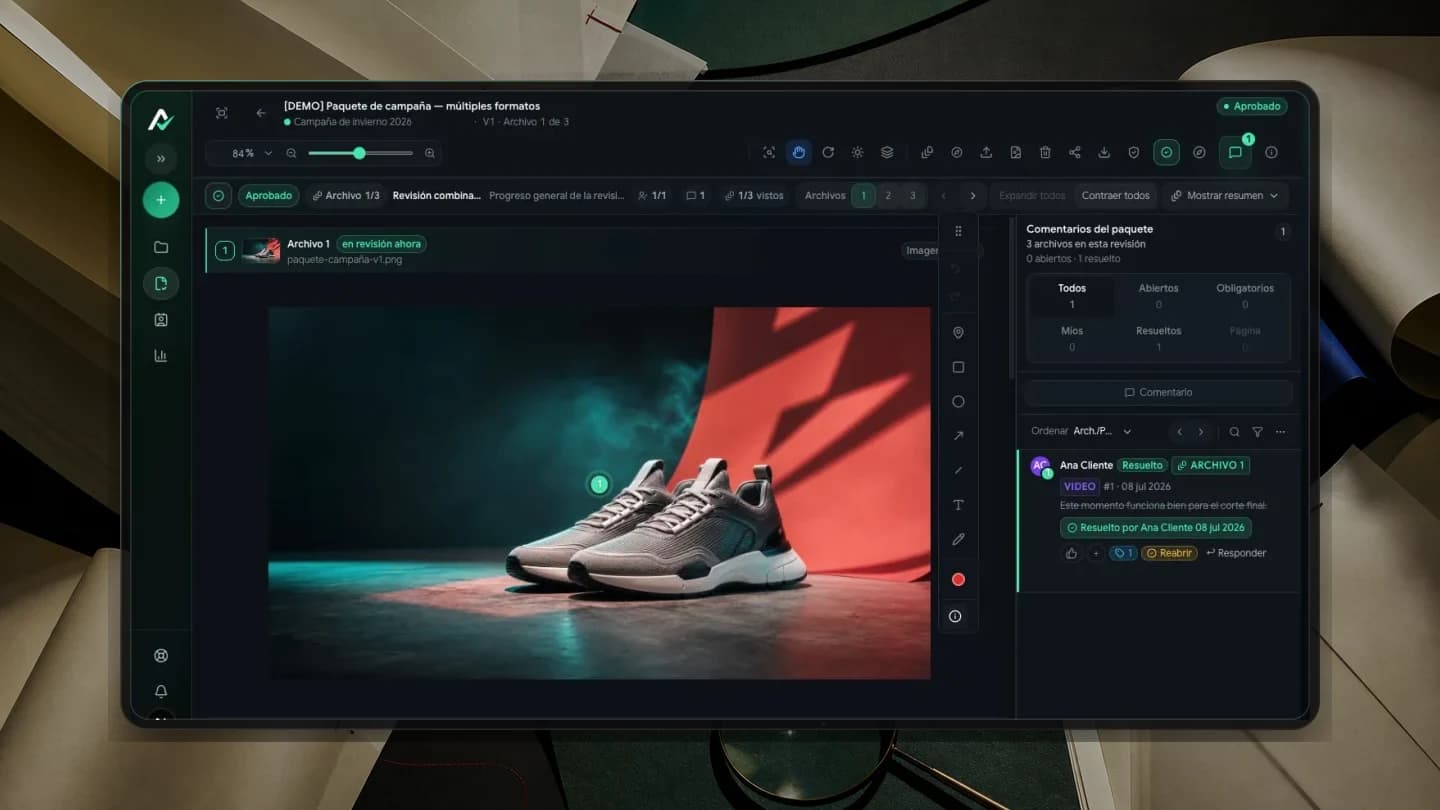Screen dimensions: 1440x810
Task: Click the shield check icon
Action: (x=1134, y=153)
